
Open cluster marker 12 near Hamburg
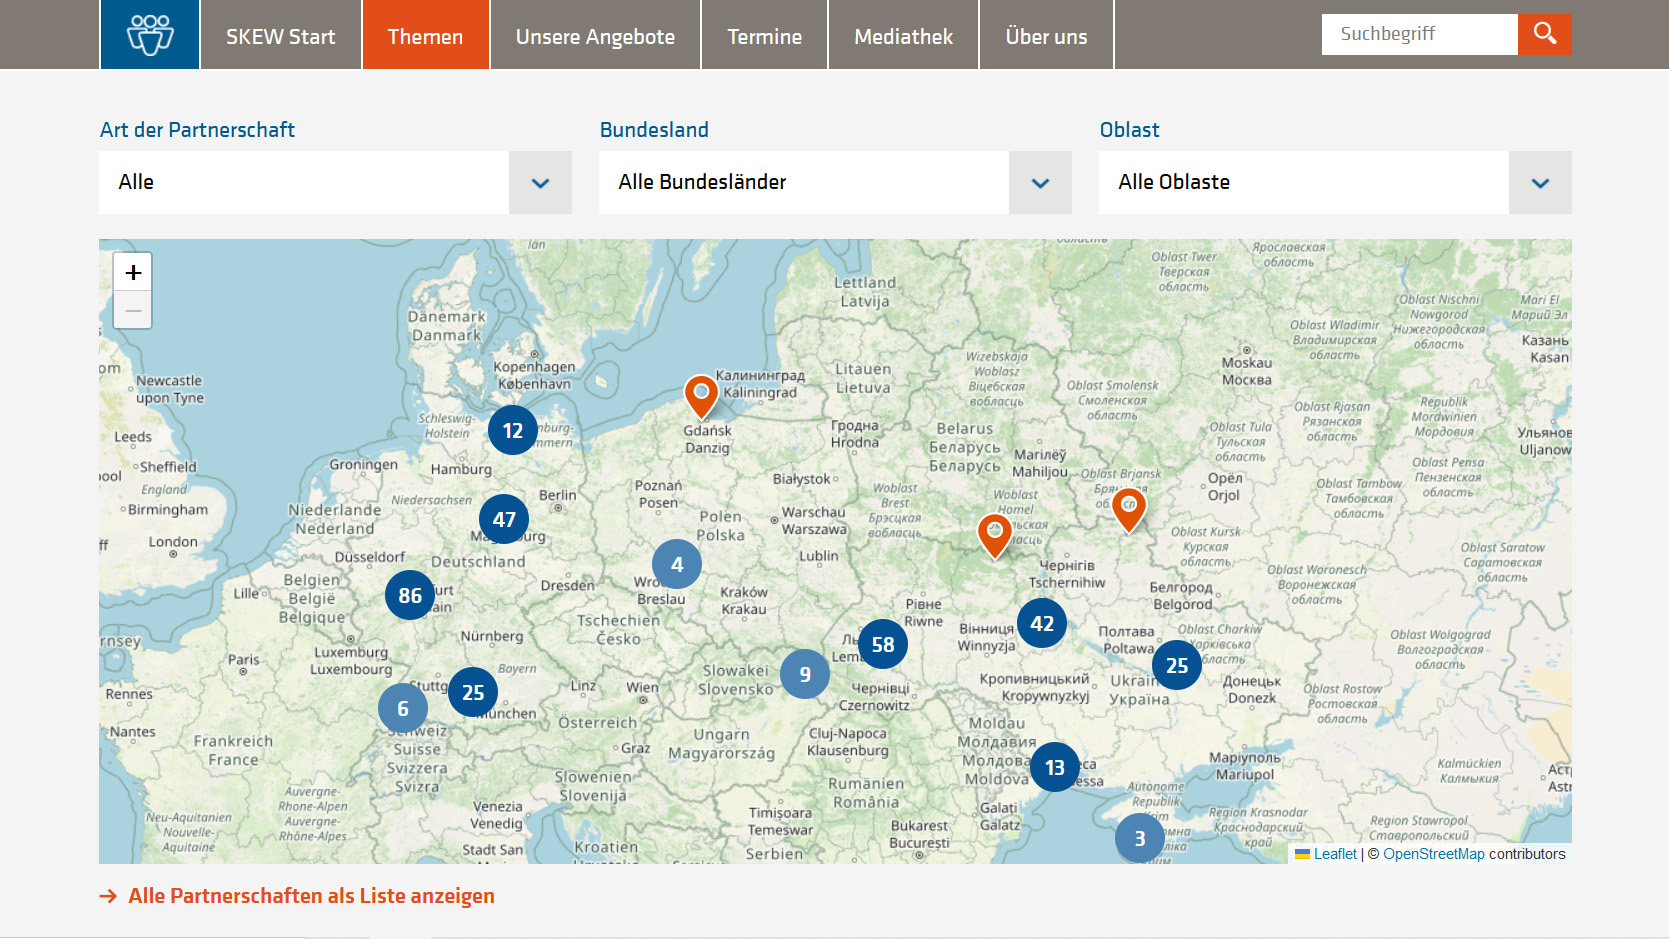(513, 430)
